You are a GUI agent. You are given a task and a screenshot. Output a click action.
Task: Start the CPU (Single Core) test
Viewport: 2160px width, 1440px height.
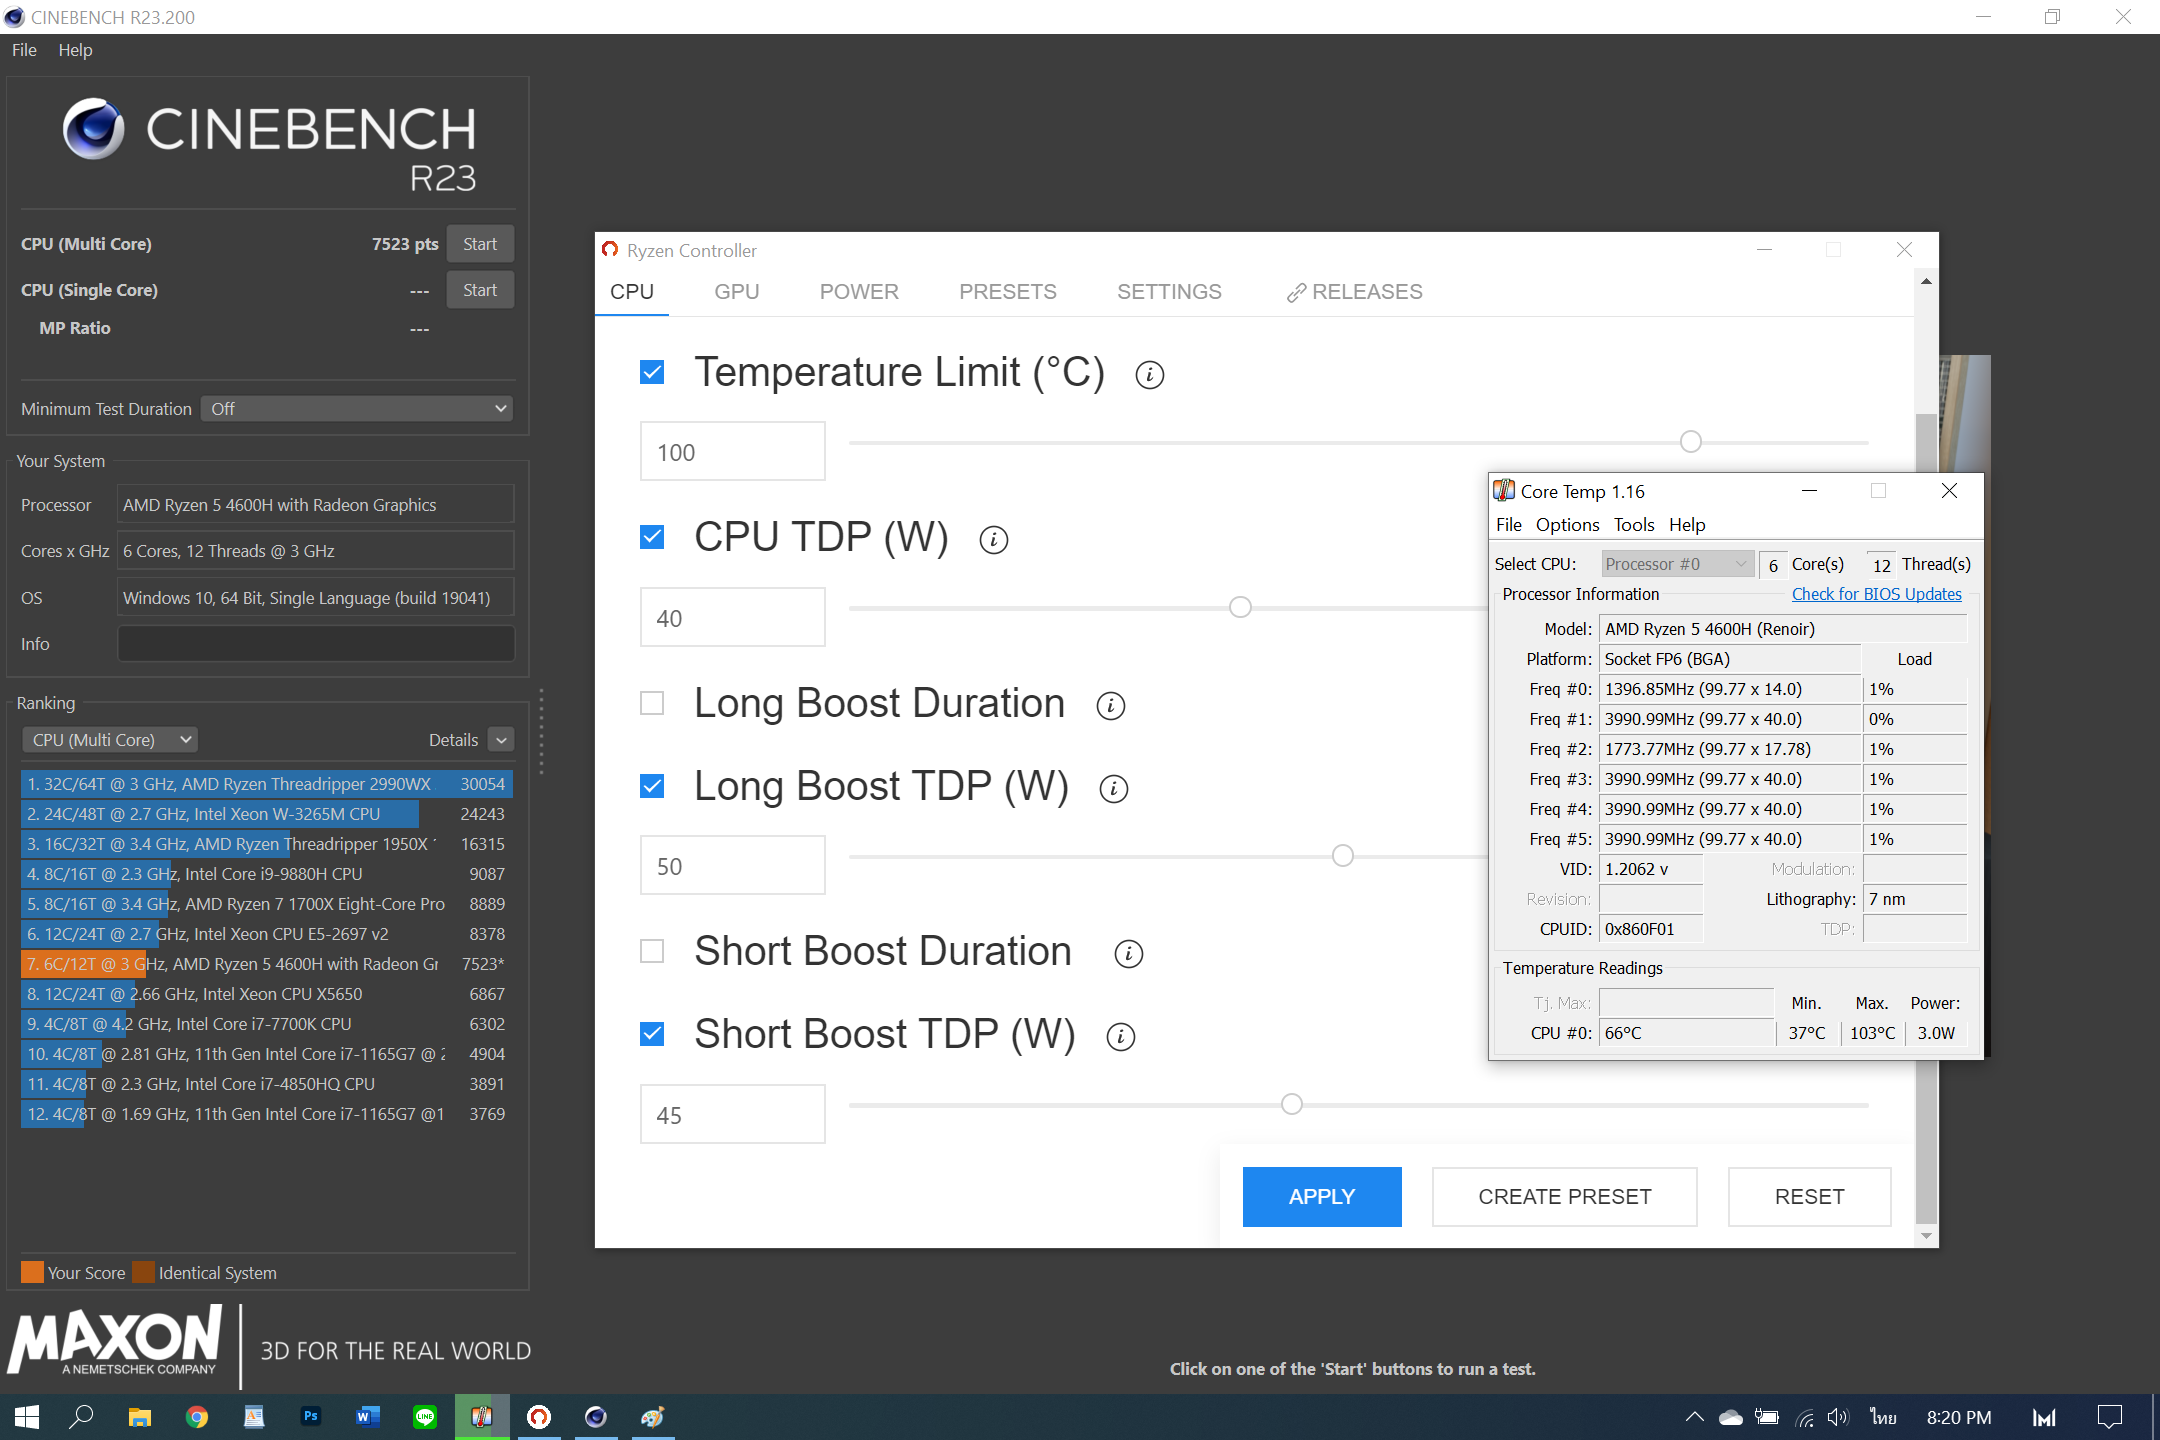coord(480,290)
